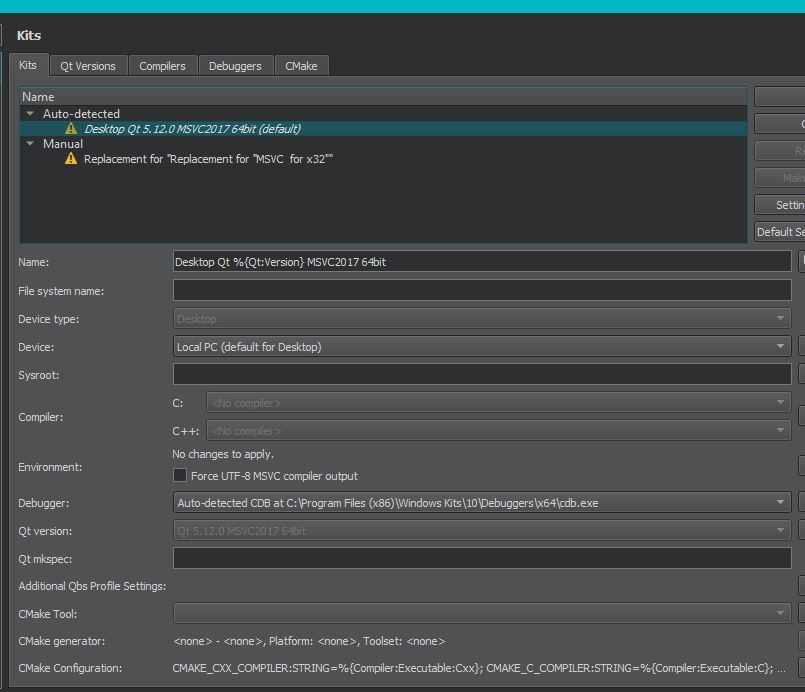Viewport: 805px width, 692px height.
Task: Click the Name column header in kits list
Action: pyautogui.click(x=383, y=97)
